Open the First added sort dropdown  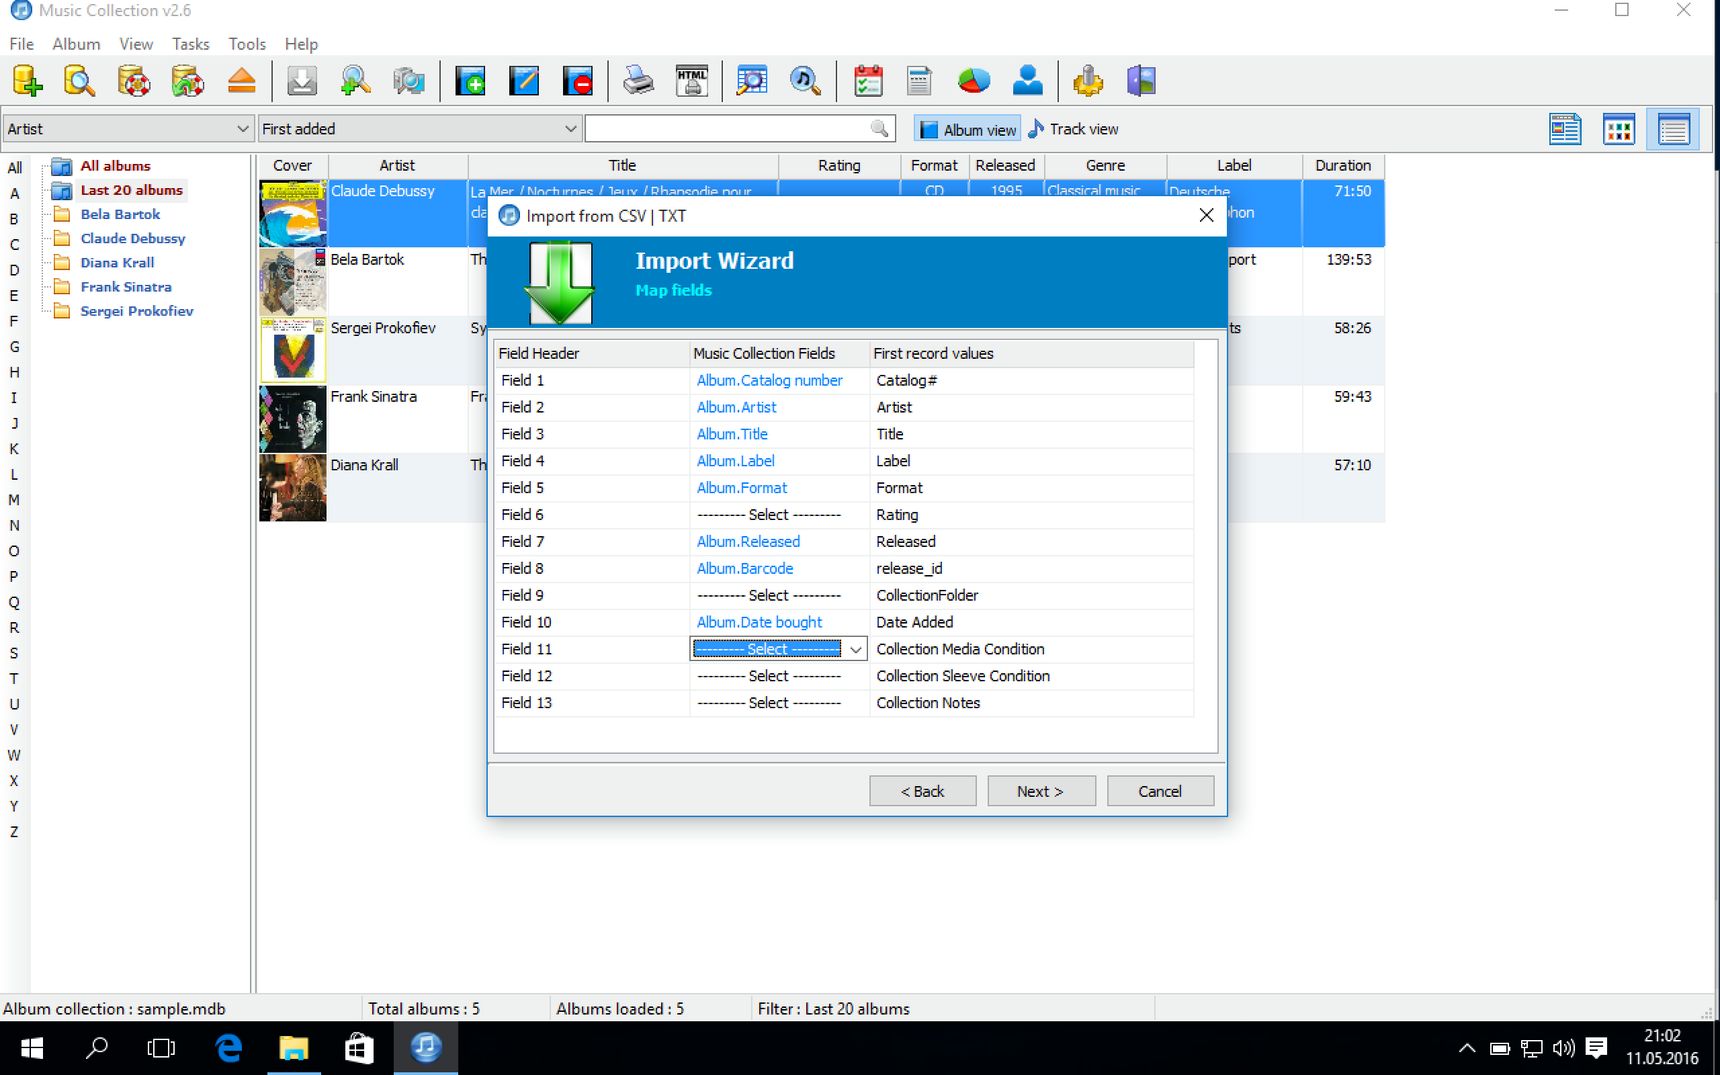pyautogui.click(x=419, y=129)
